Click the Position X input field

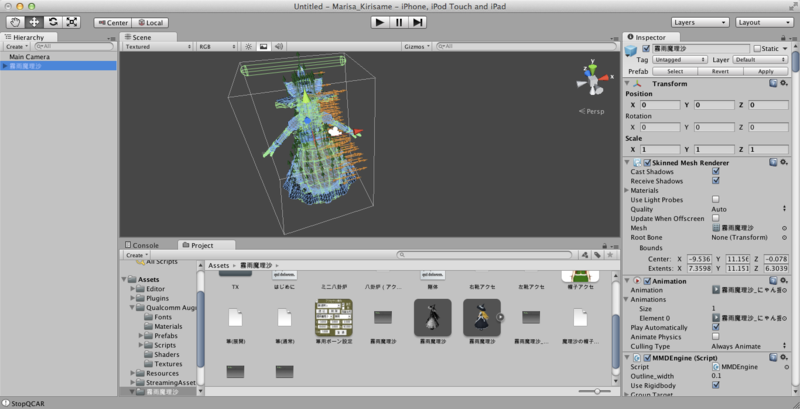pyautogui.click(x=660, y=105)
